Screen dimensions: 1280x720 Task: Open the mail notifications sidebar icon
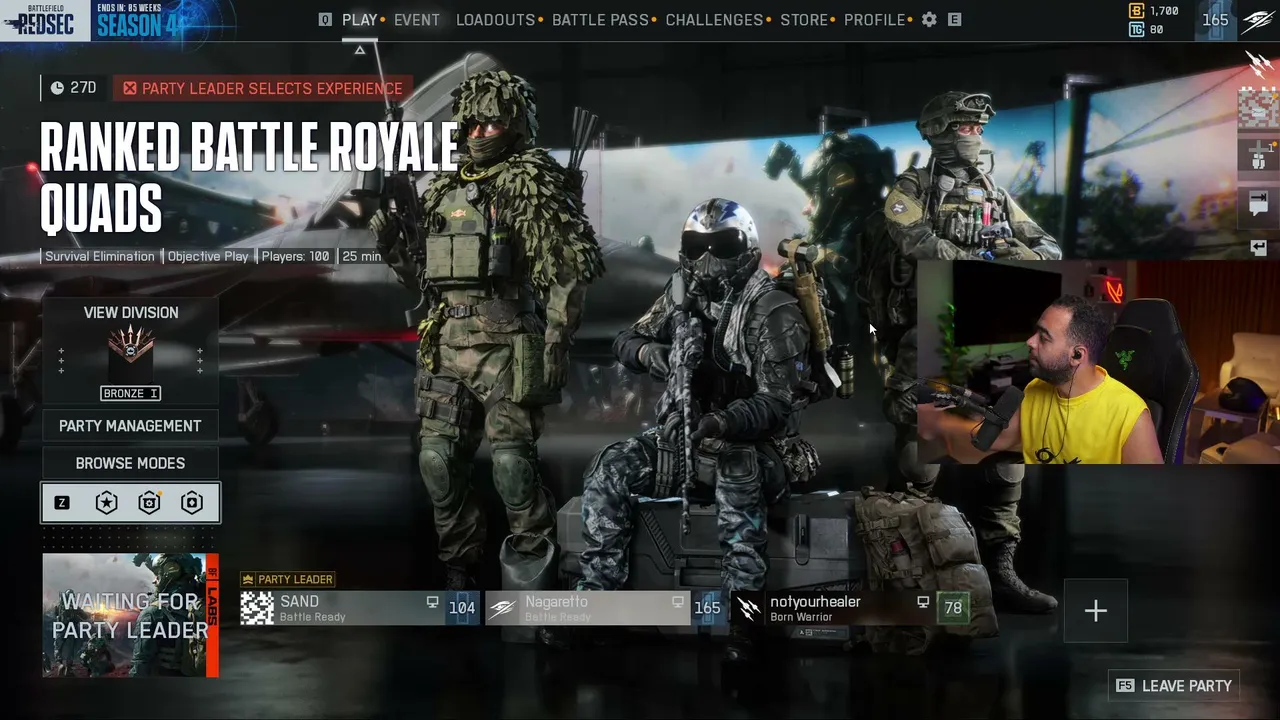(1258, 108)
